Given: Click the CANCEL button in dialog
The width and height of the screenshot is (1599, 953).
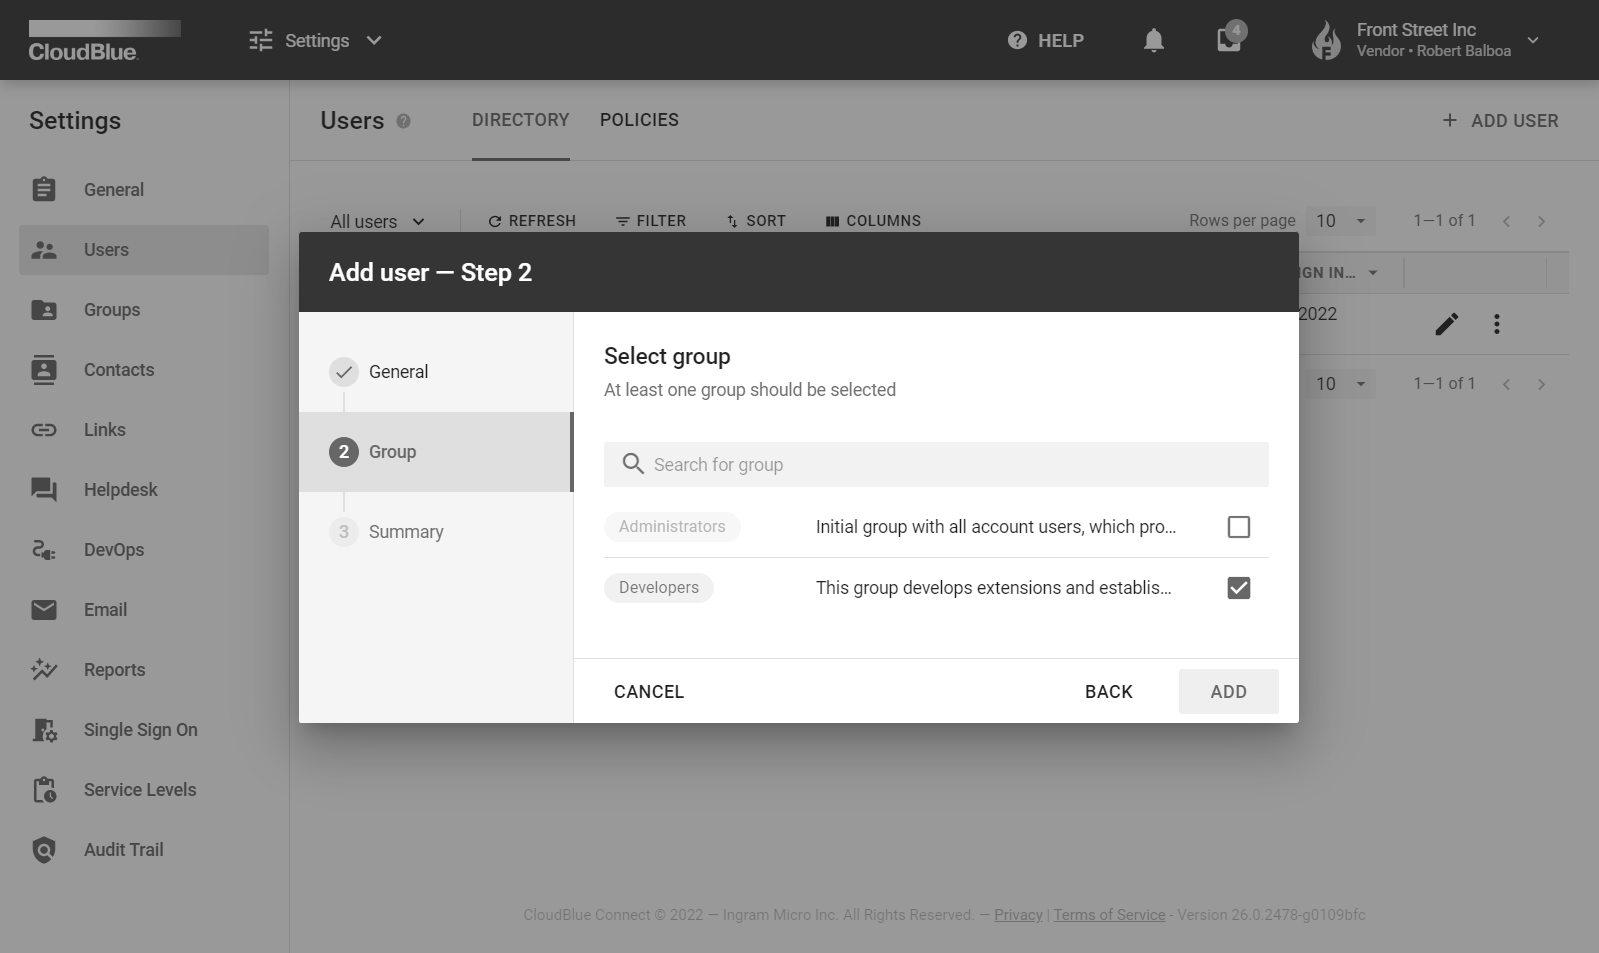Looking at the screenshot, I should pos(649,692).
